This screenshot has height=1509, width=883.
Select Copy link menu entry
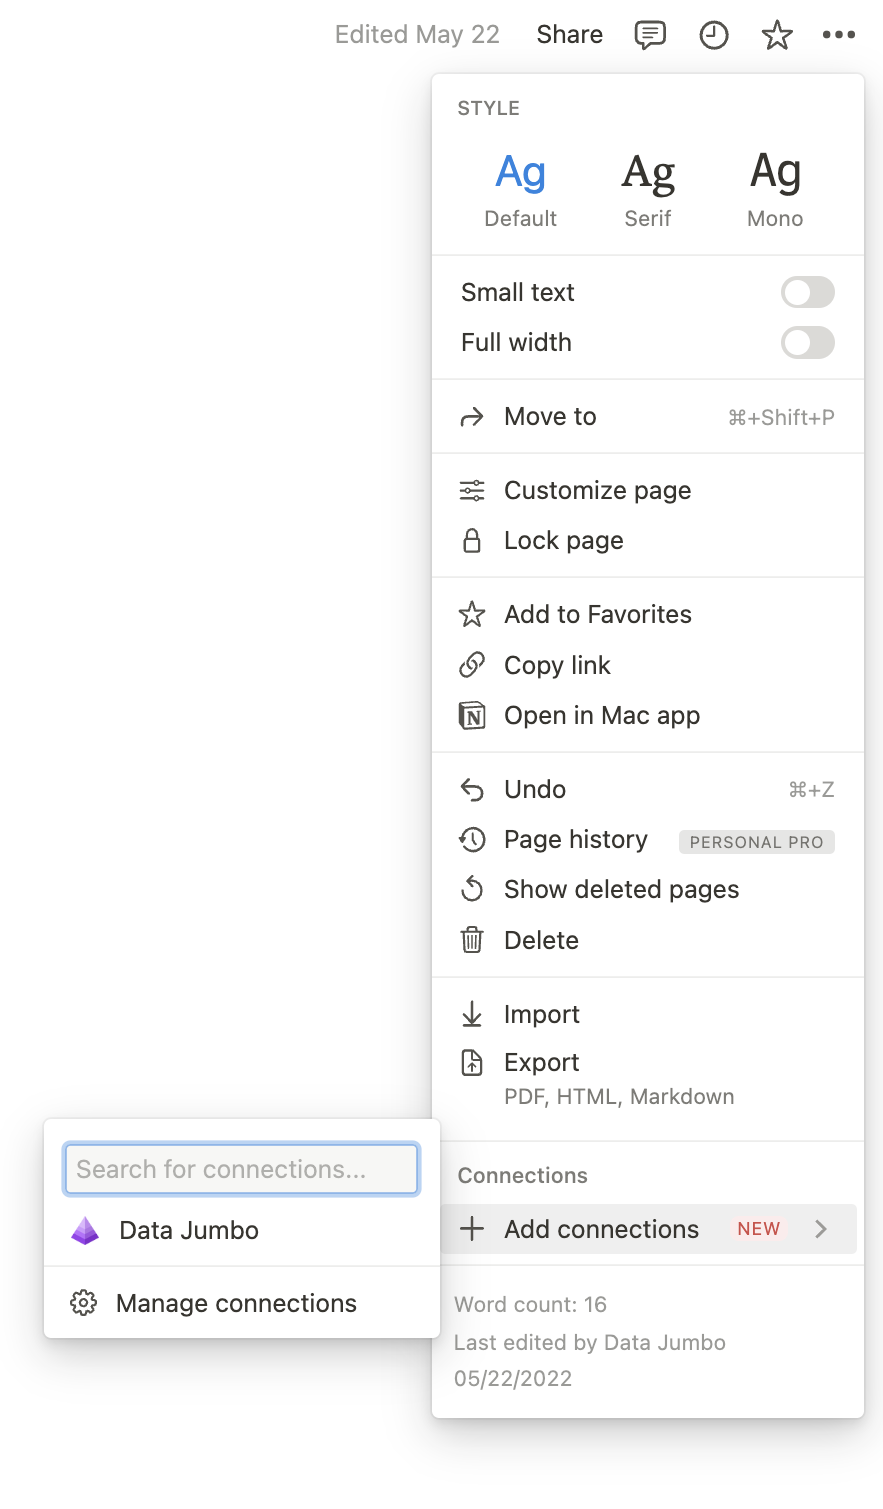(x=557, y=665)
